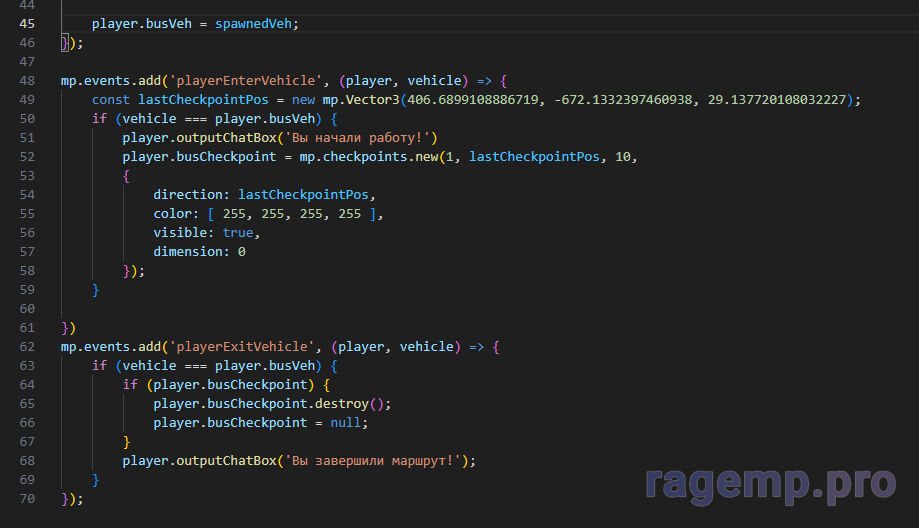This screenshot has height=528, width=919.
Task: Click the opening brace on line 53
Action: click(x=126, y=176)
